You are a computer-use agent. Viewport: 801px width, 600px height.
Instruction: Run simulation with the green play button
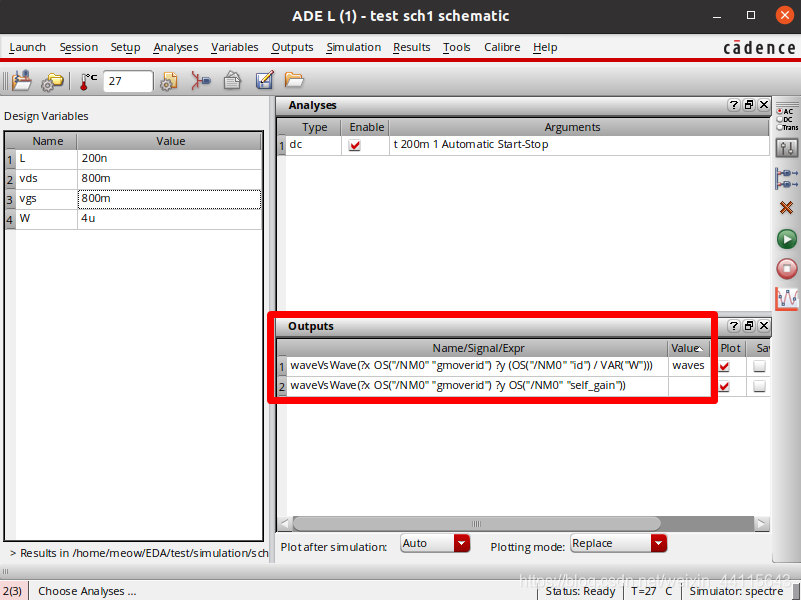[787, 239]
